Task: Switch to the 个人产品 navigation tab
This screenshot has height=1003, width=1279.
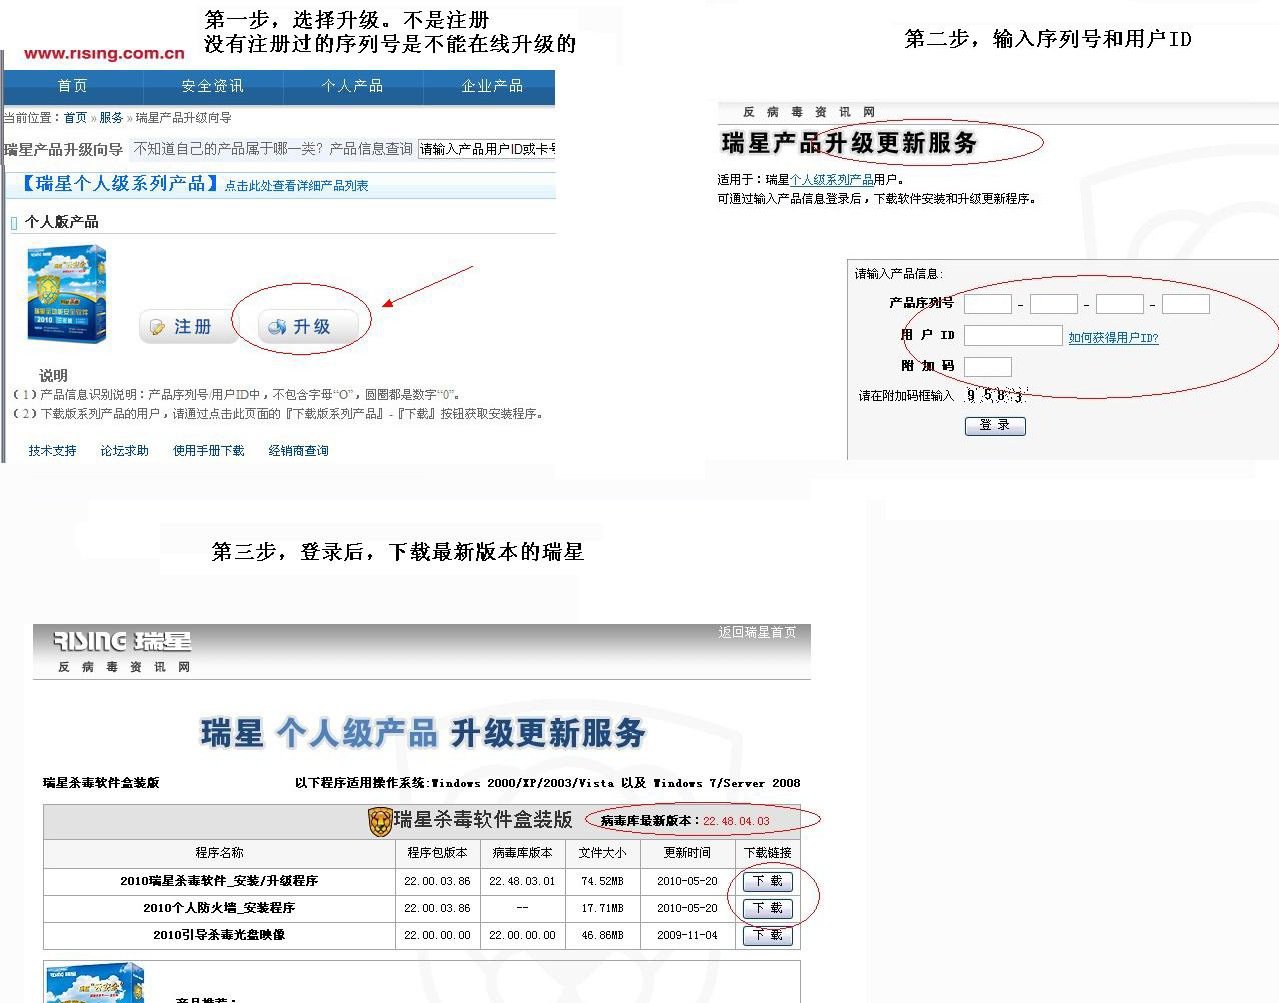Action: pyautogui.click(x=352, y=87)
